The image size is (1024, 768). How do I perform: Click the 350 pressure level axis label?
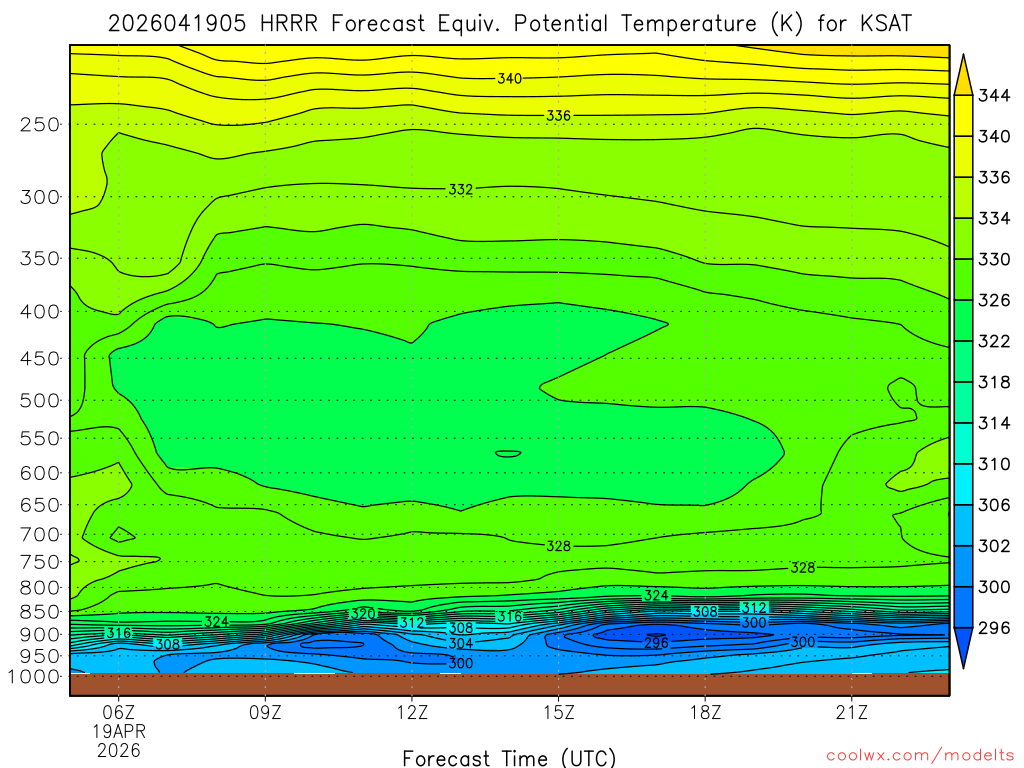[39, 259]
